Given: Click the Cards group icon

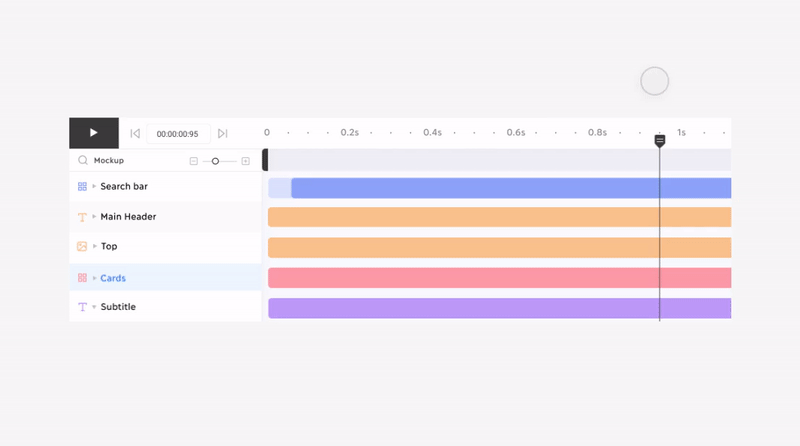Looking at the screenshot, I should (x=82, y=278).
